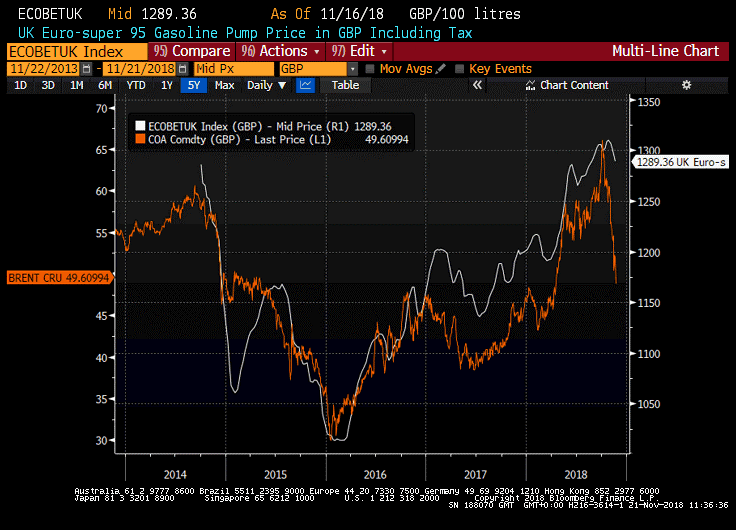Screen dimensions: 736x530
Task: Select the 5Y time range tab
Action: pos(194,85)
